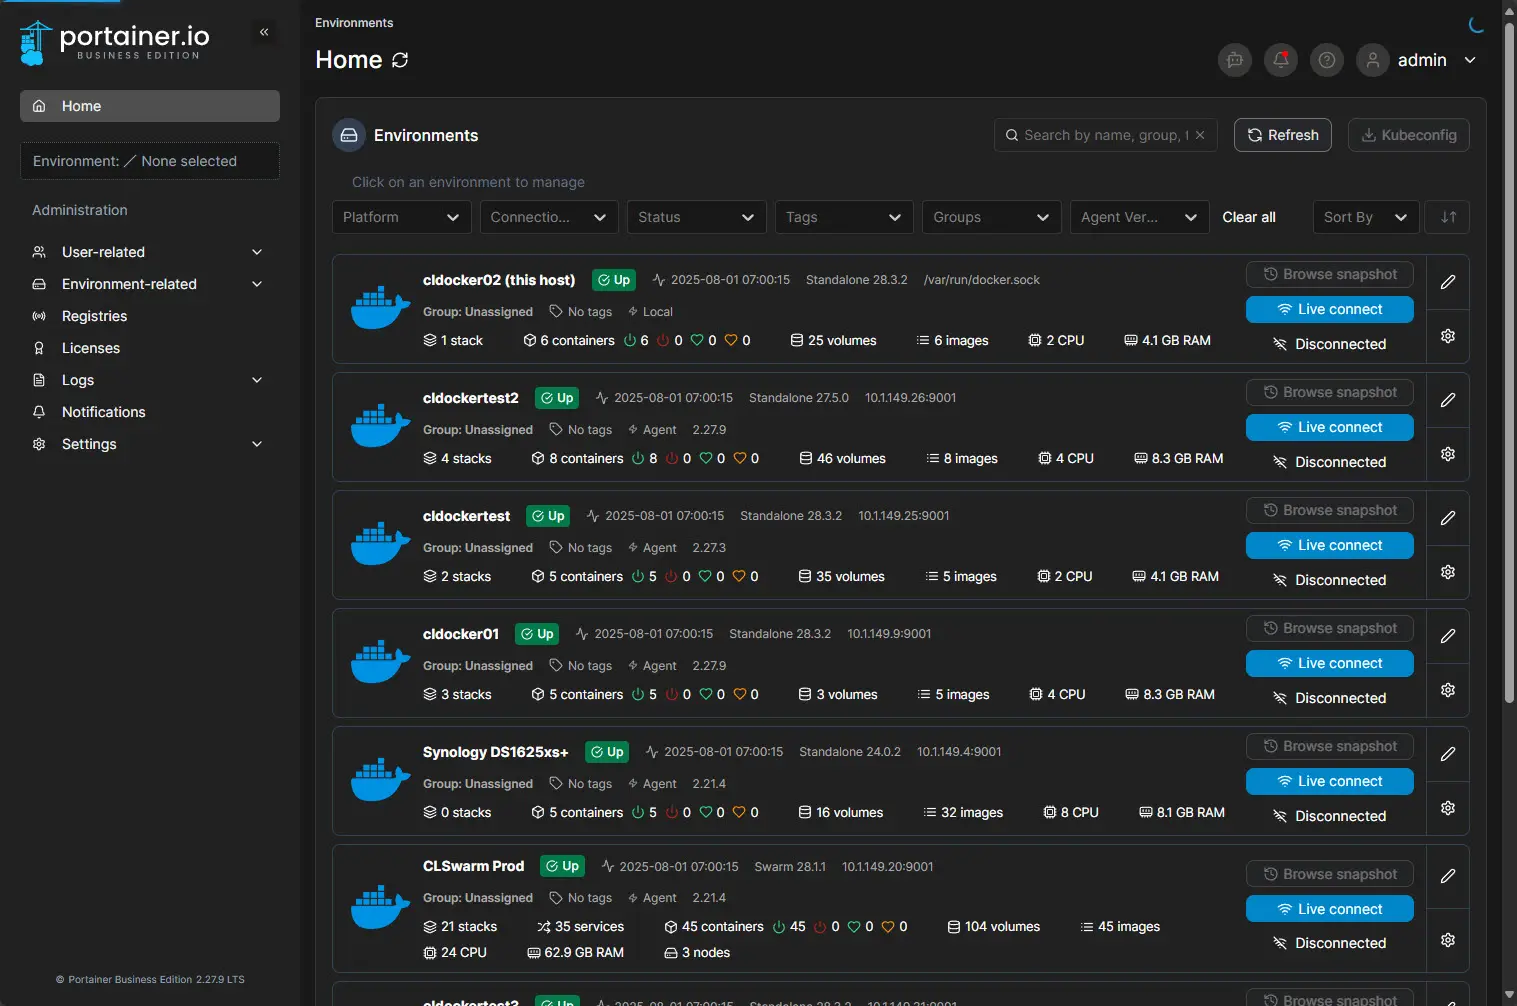1517x1006 pixels.
Task: Open settings gear for cldockertest environment
Action: [x=1448, y=572]
